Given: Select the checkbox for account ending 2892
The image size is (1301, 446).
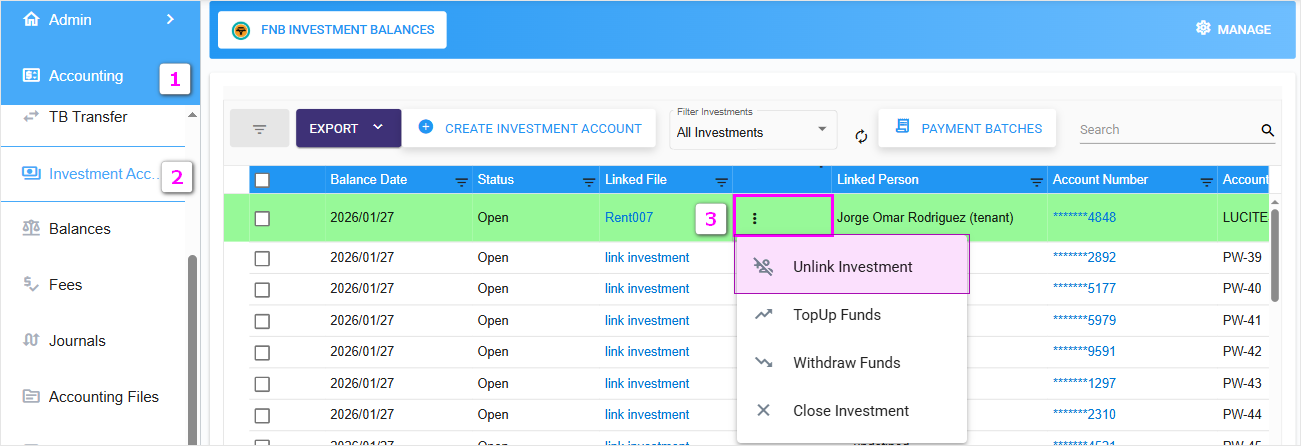Looking at the screenshot, I should pos(262,258).
